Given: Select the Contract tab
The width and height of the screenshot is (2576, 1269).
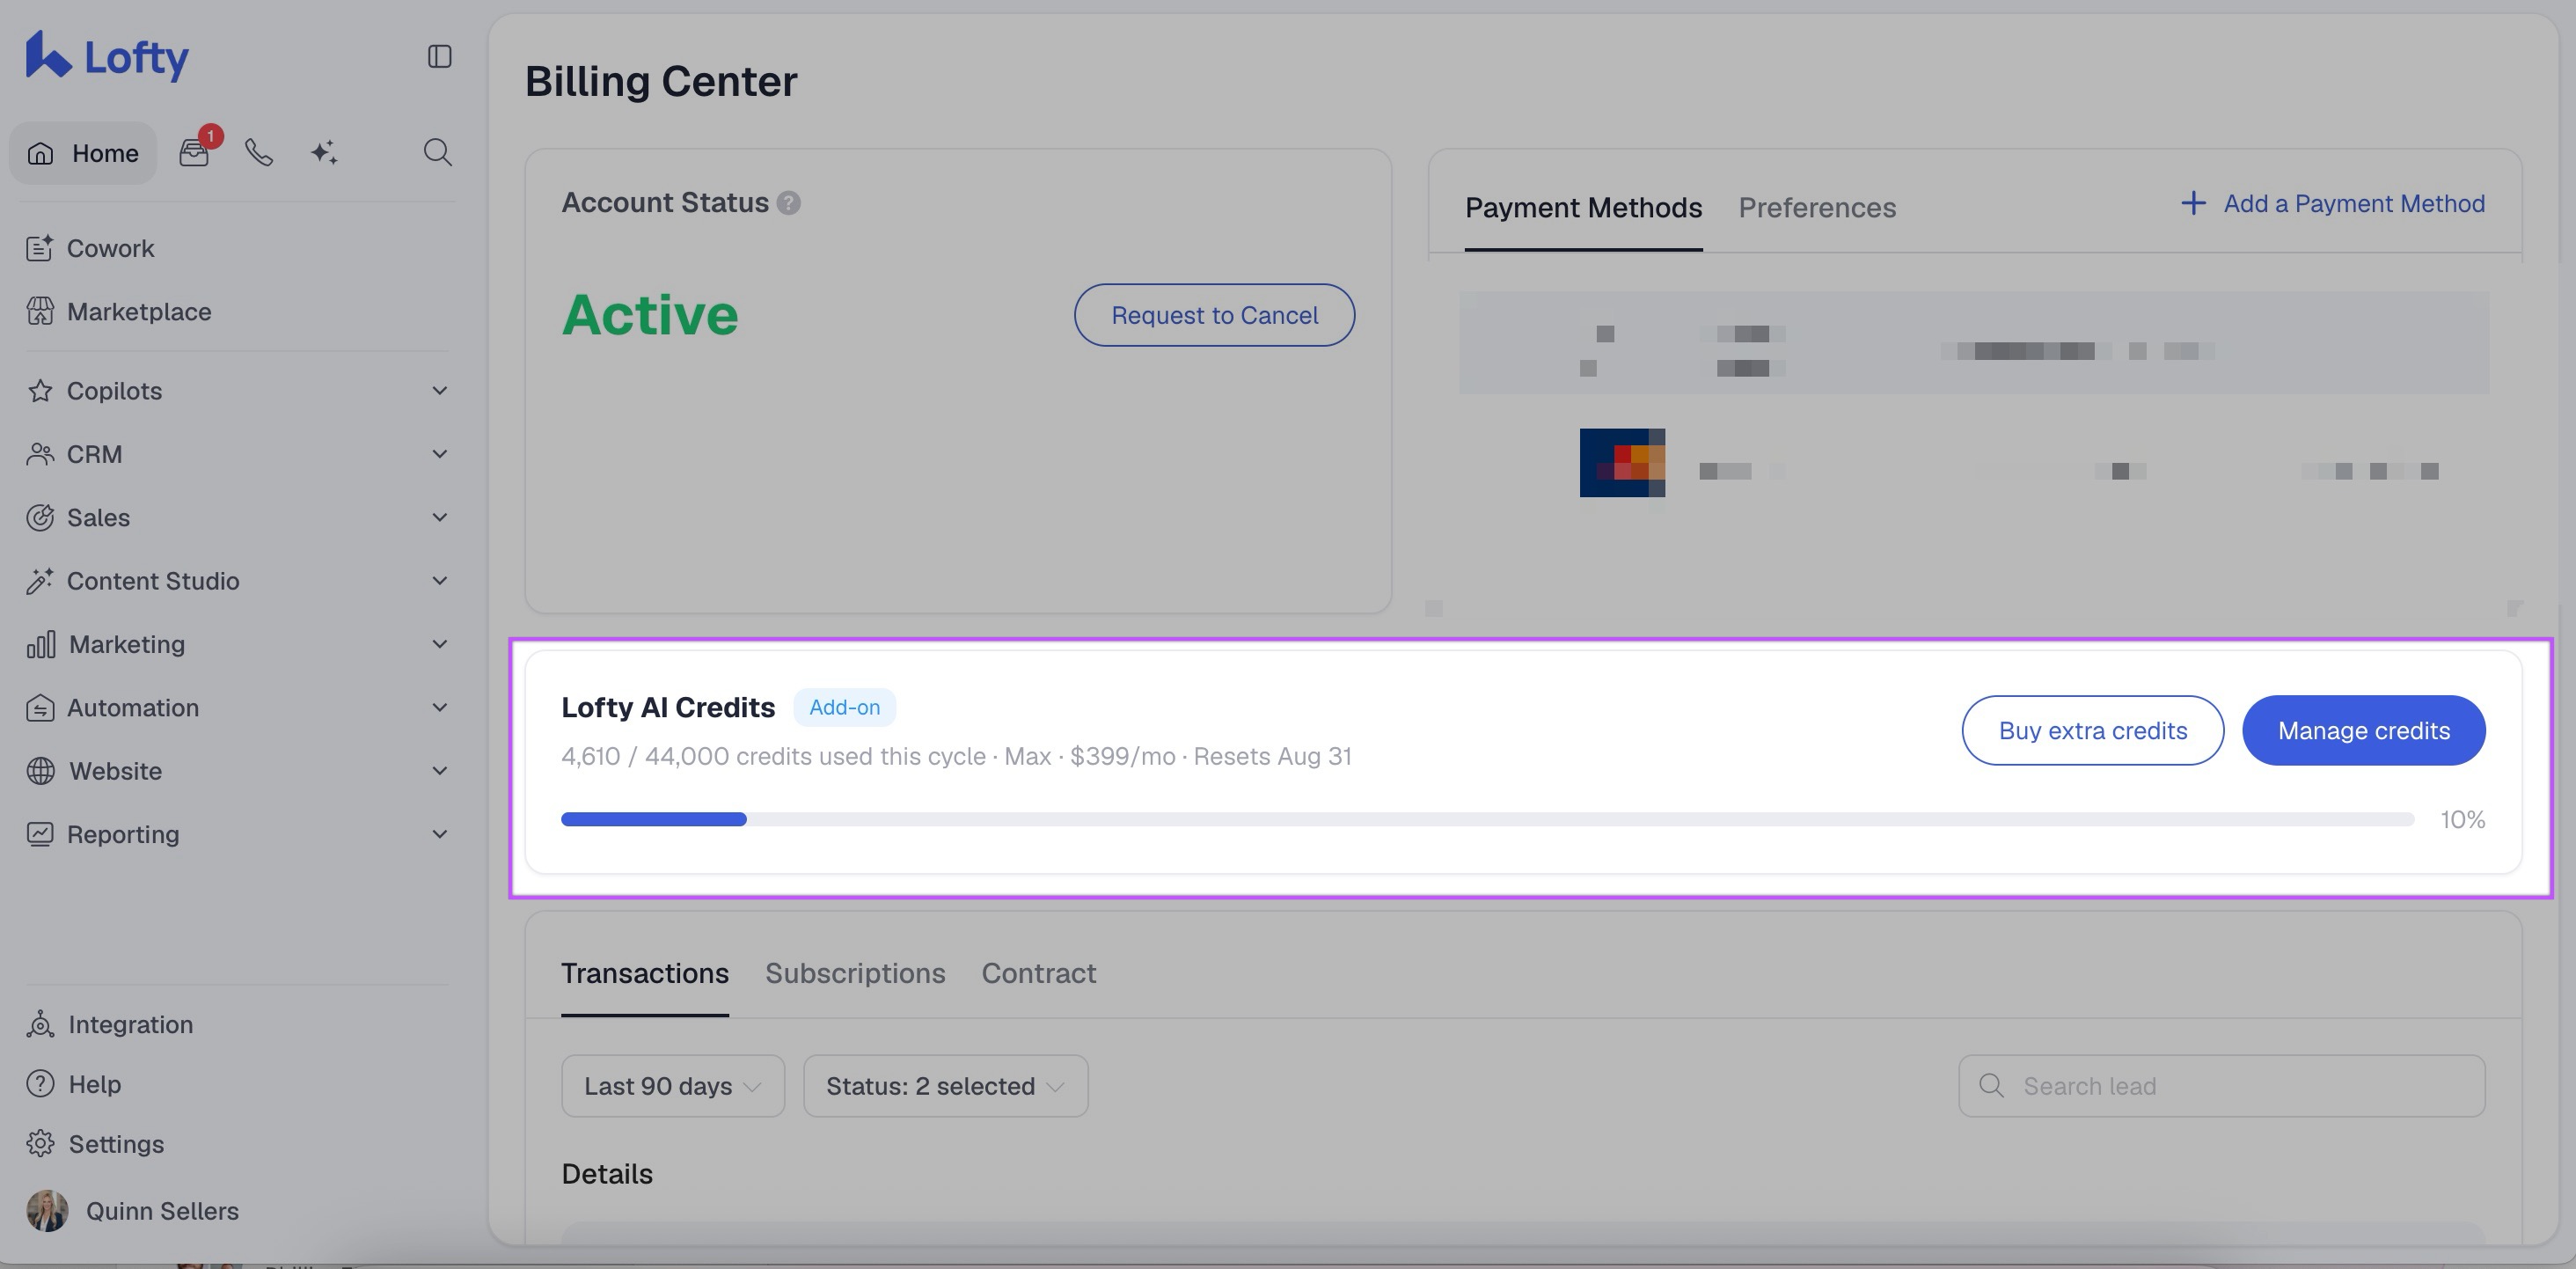Looking at the screenshot, I should 1038,974.
